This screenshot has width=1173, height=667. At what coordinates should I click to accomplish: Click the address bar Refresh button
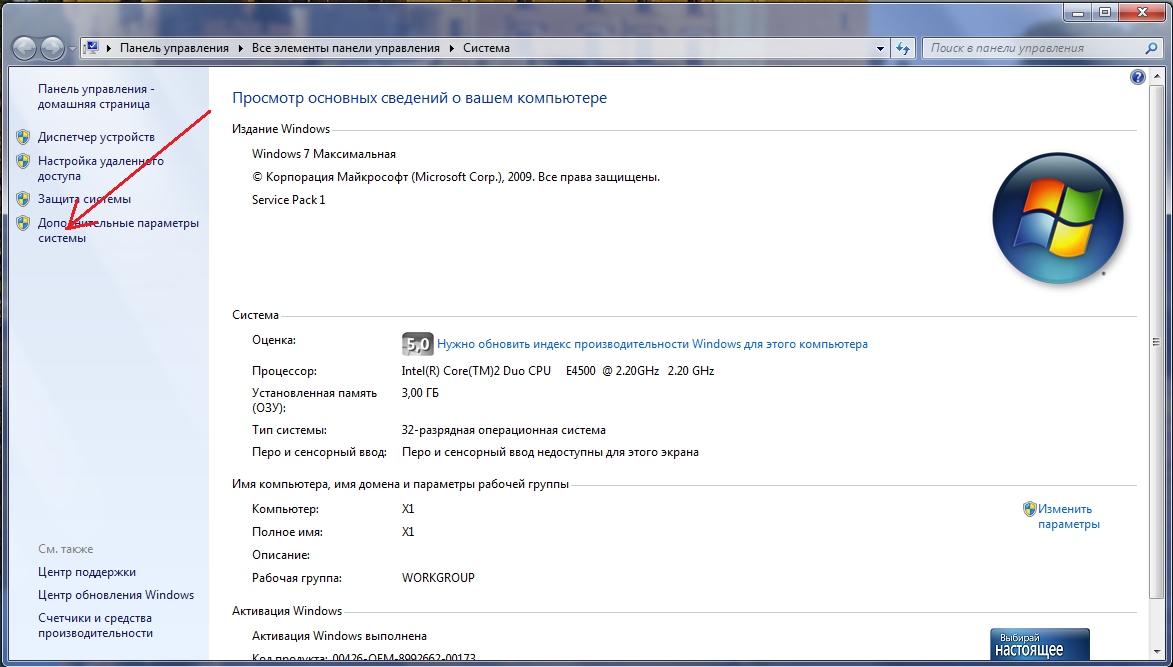(903, 48)
